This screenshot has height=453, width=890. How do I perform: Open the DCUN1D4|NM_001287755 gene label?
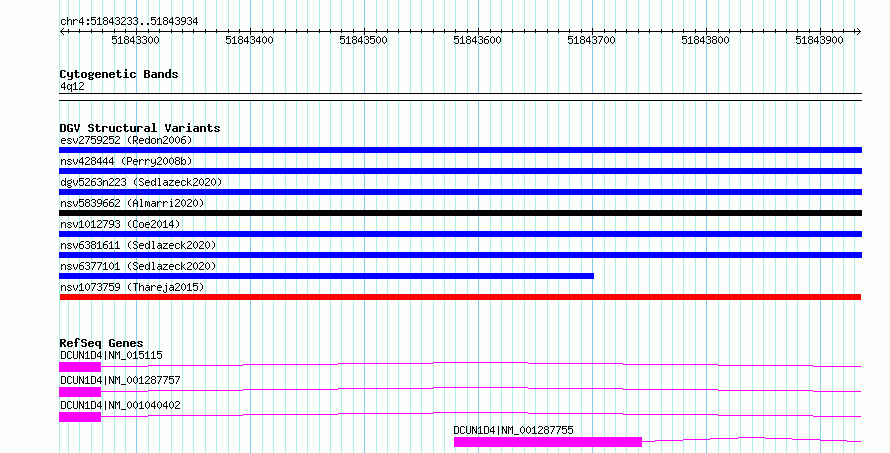pos(514,430)
